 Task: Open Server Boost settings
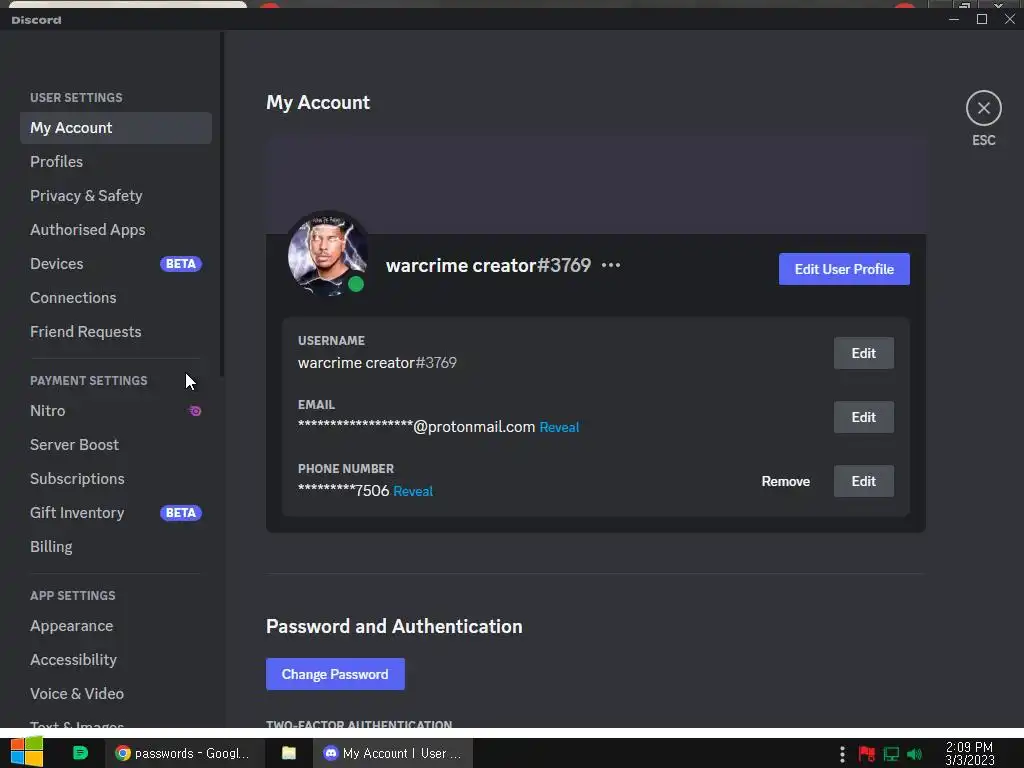116,445
